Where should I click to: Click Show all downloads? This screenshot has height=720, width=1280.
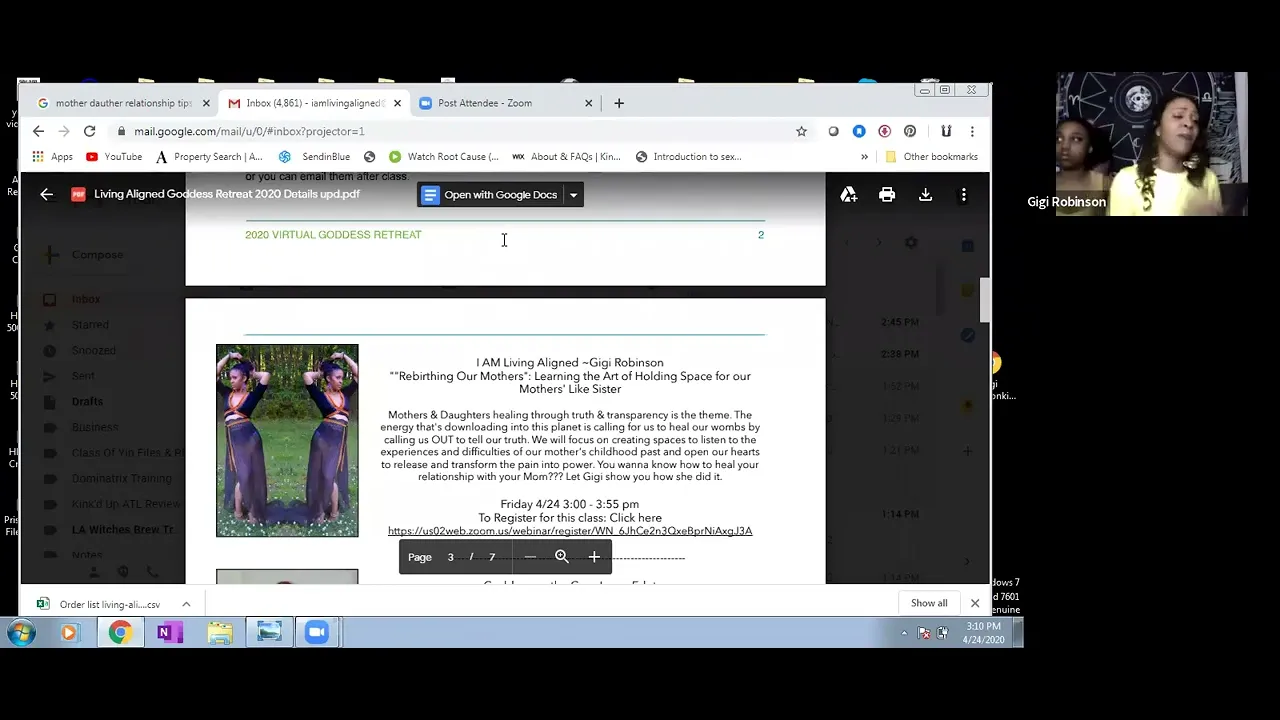coord(929,603)
